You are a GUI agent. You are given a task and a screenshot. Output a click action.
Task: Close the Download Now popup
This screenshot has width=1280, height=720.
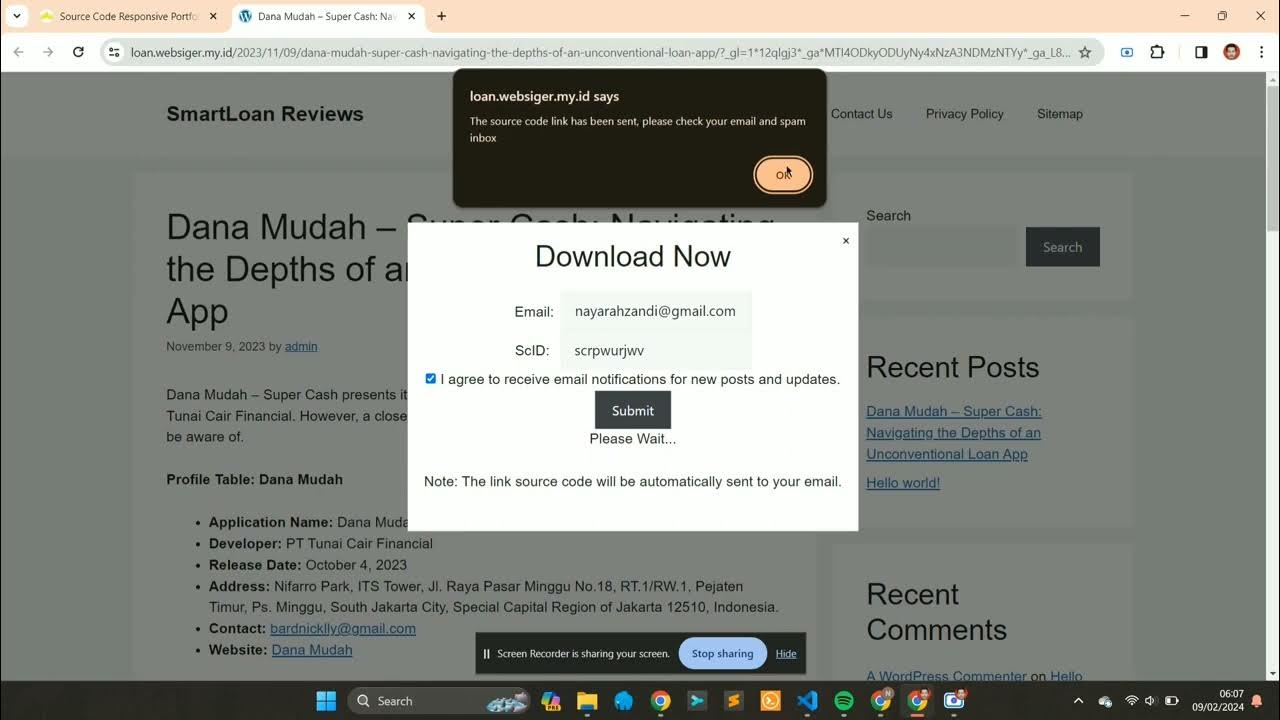[846, 241]
